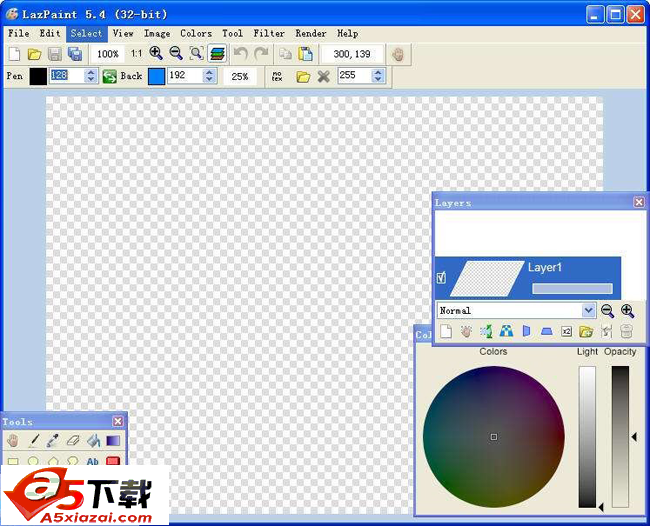Click the spinner arrows beside the 255 field

pyautogui.click(x=378, y=76)
